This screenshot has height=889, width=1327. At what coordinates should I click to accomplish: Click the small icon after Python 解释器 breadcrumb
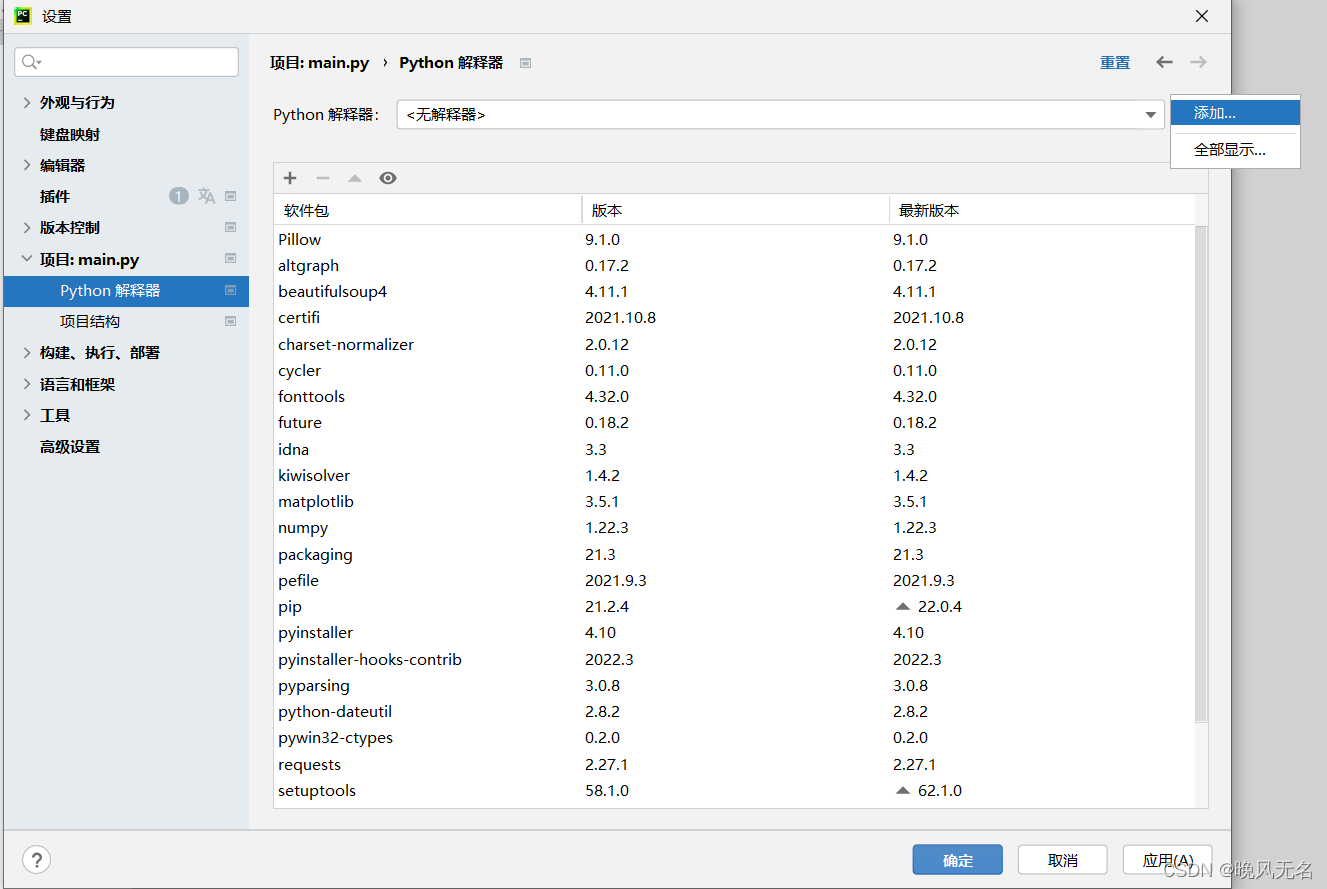click(x=525, y=63)
